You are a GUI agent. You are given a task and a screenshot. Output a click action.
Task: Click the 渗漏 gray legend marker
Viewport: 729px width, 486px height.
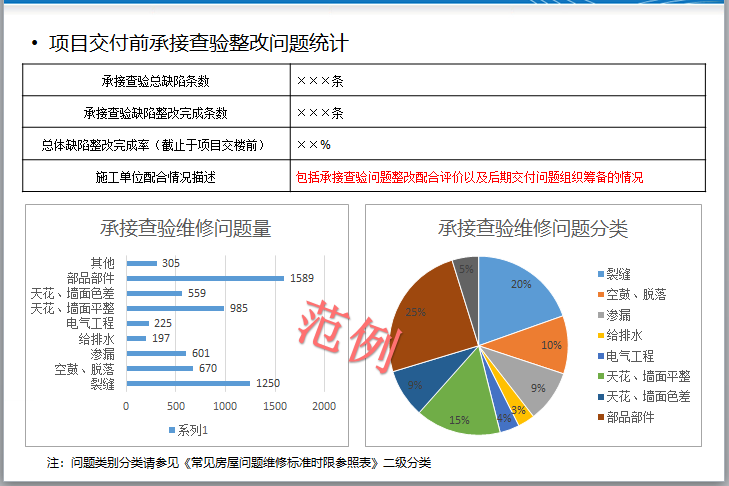(x=600, y=314)
